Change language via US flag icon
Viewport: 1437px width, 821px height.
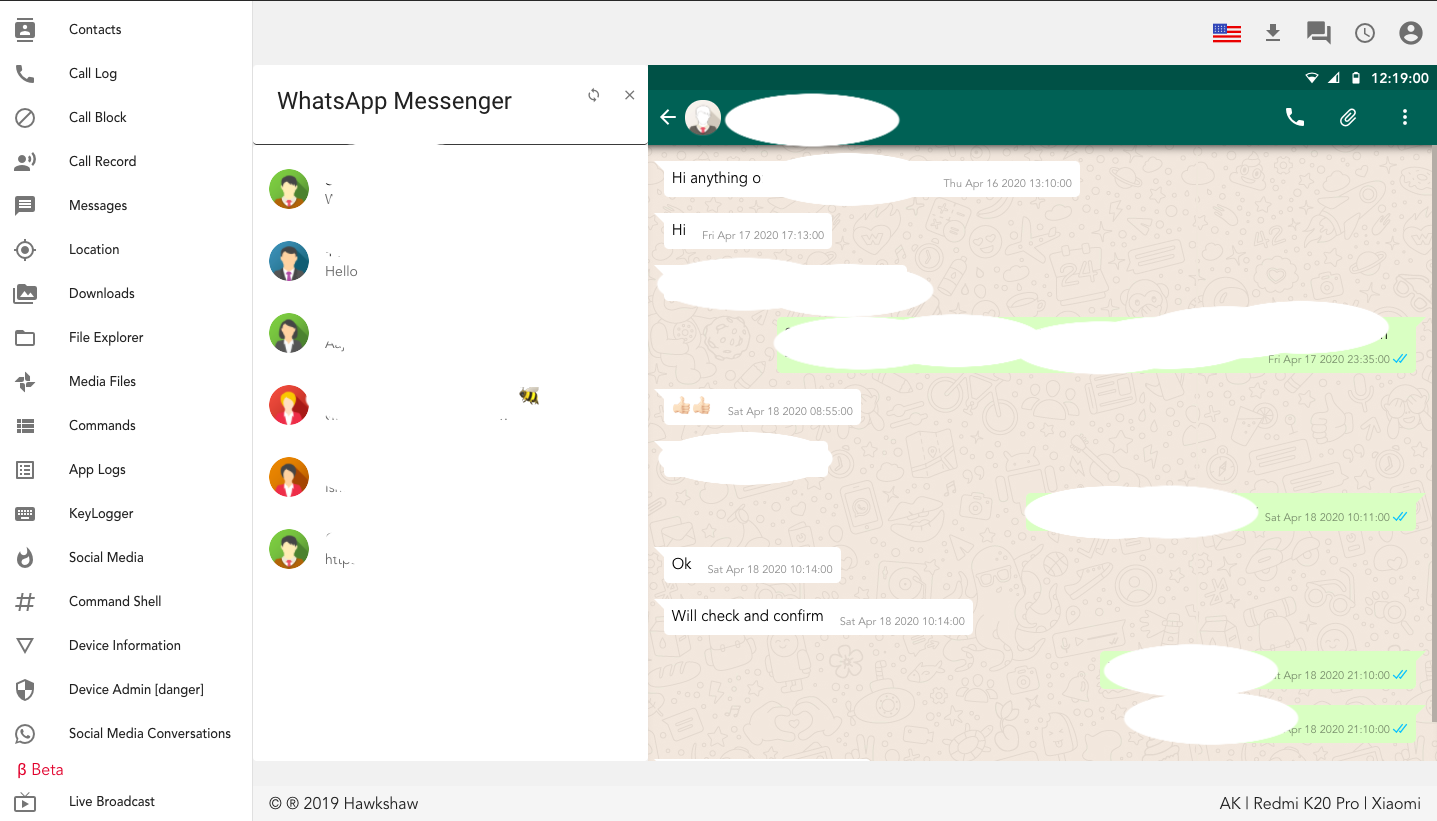pyautogui.click(x=1227, y=33)
